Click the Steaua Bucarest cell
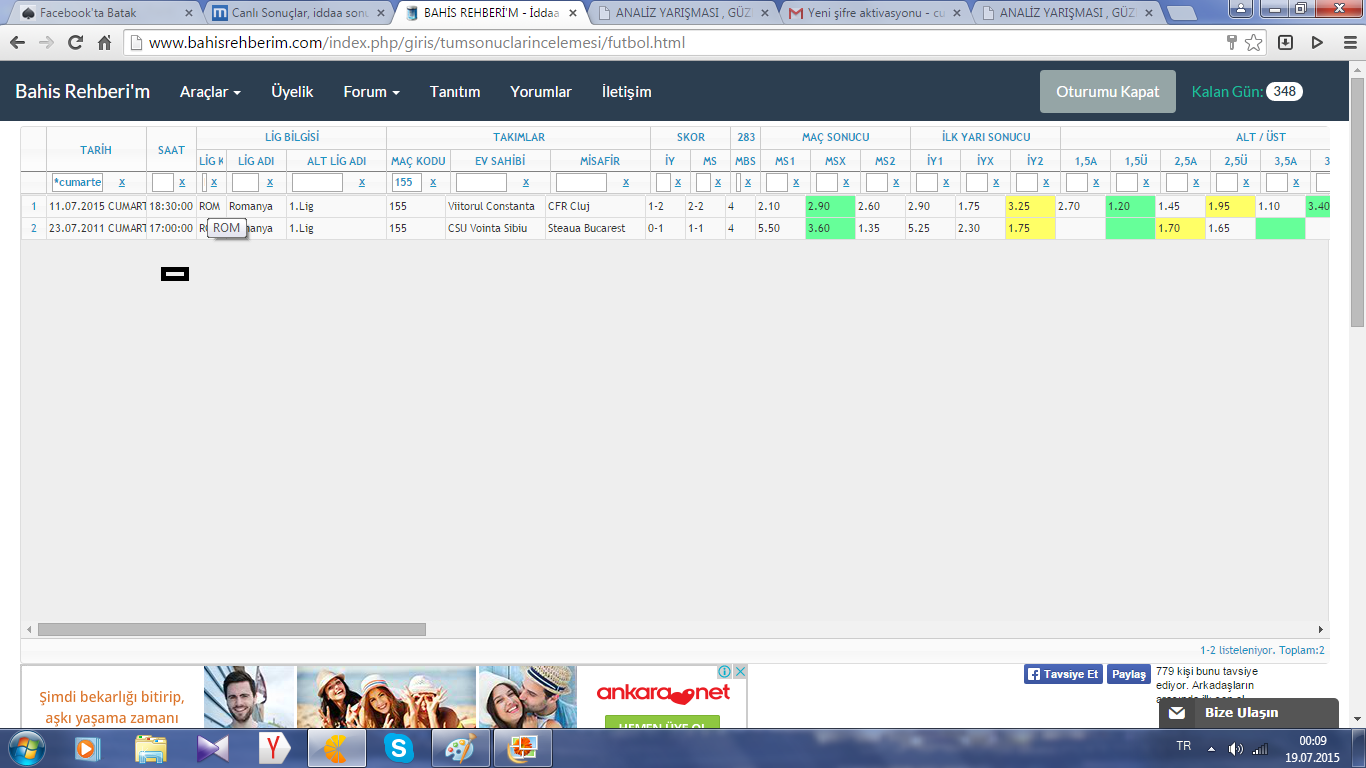Image resolution: width=1366 pixels, height=768 pixels. pyautogui.click(x=595, y=229)
